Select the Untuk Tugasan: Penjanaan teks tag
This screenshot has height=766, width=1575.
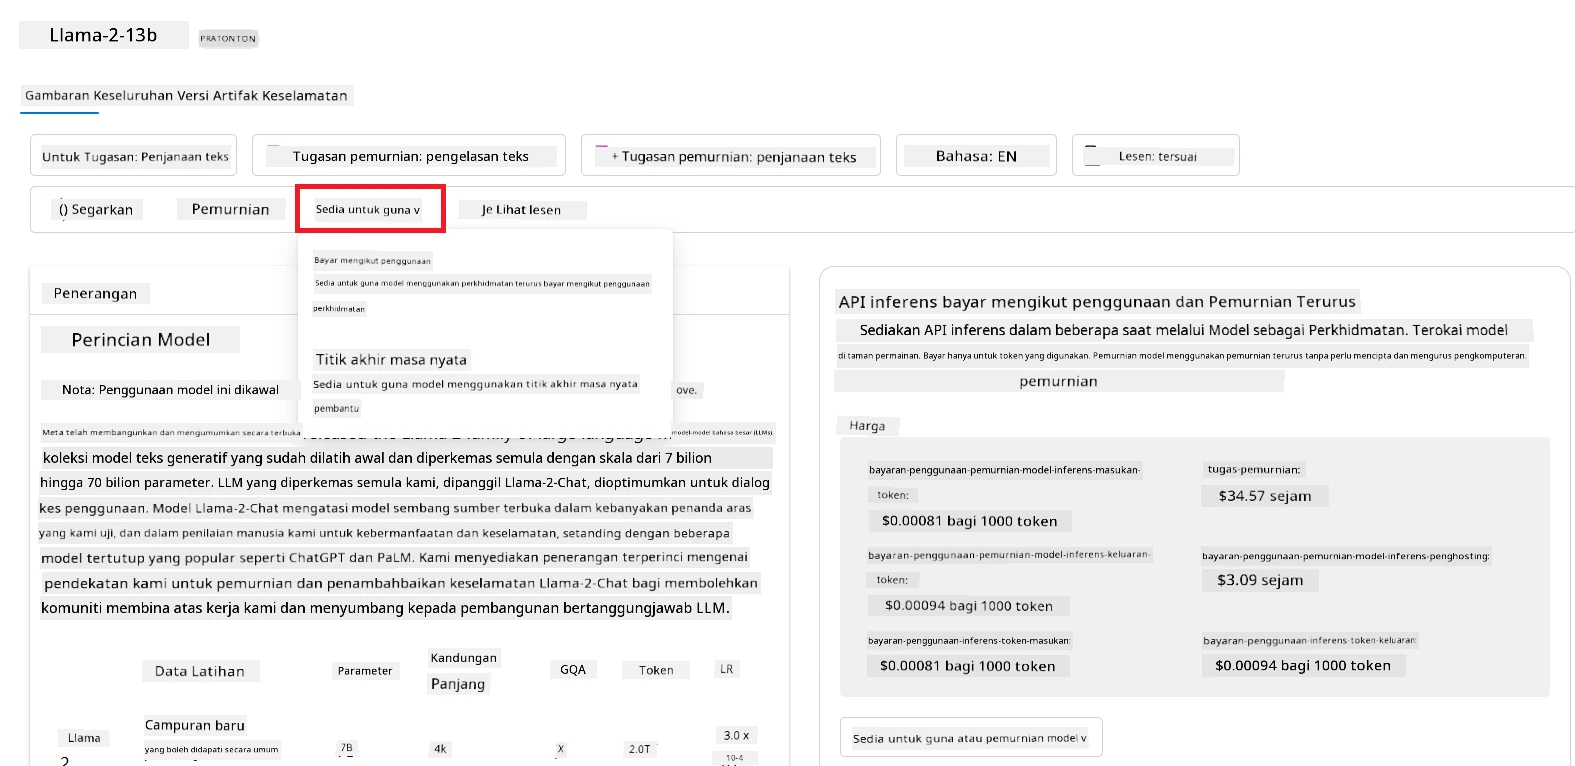pos(134,156)
